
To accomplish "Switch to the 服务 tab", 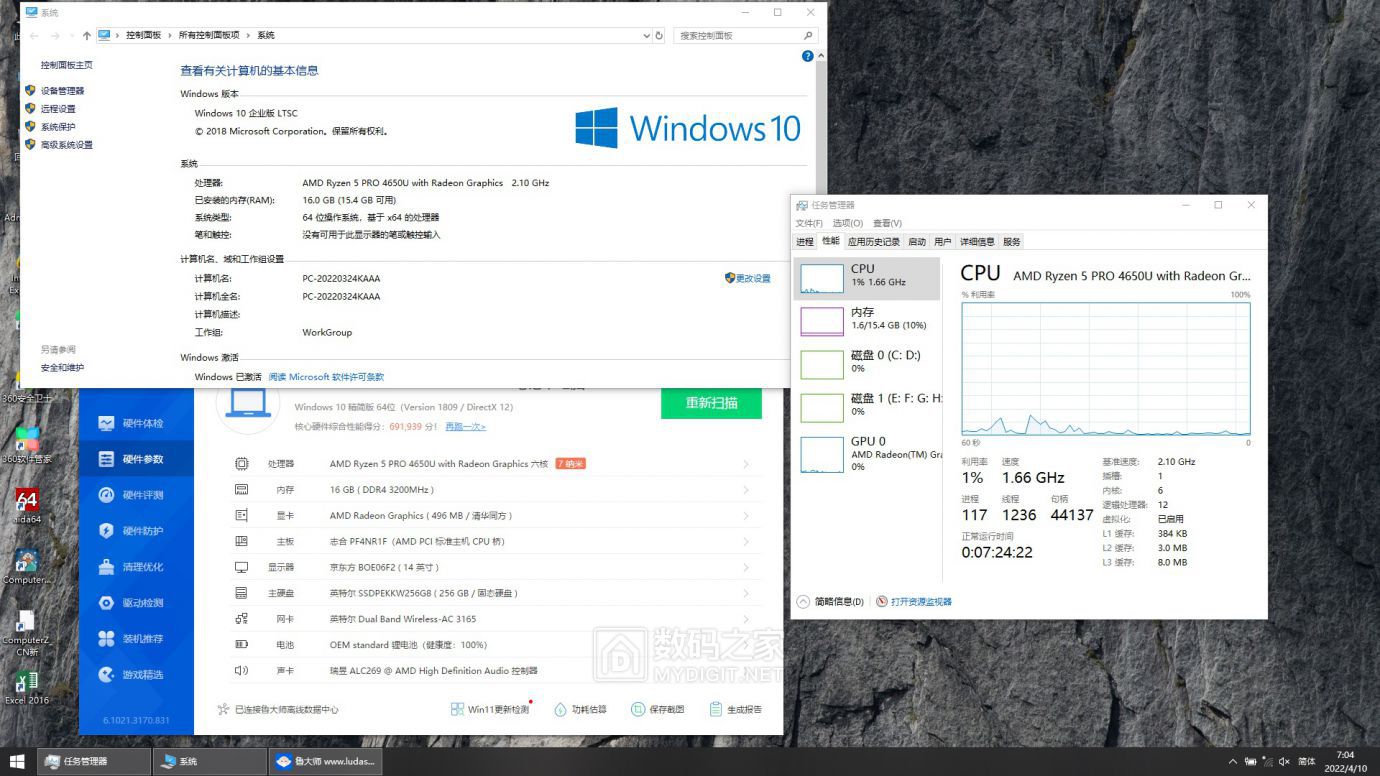I will coord(1012,241).
